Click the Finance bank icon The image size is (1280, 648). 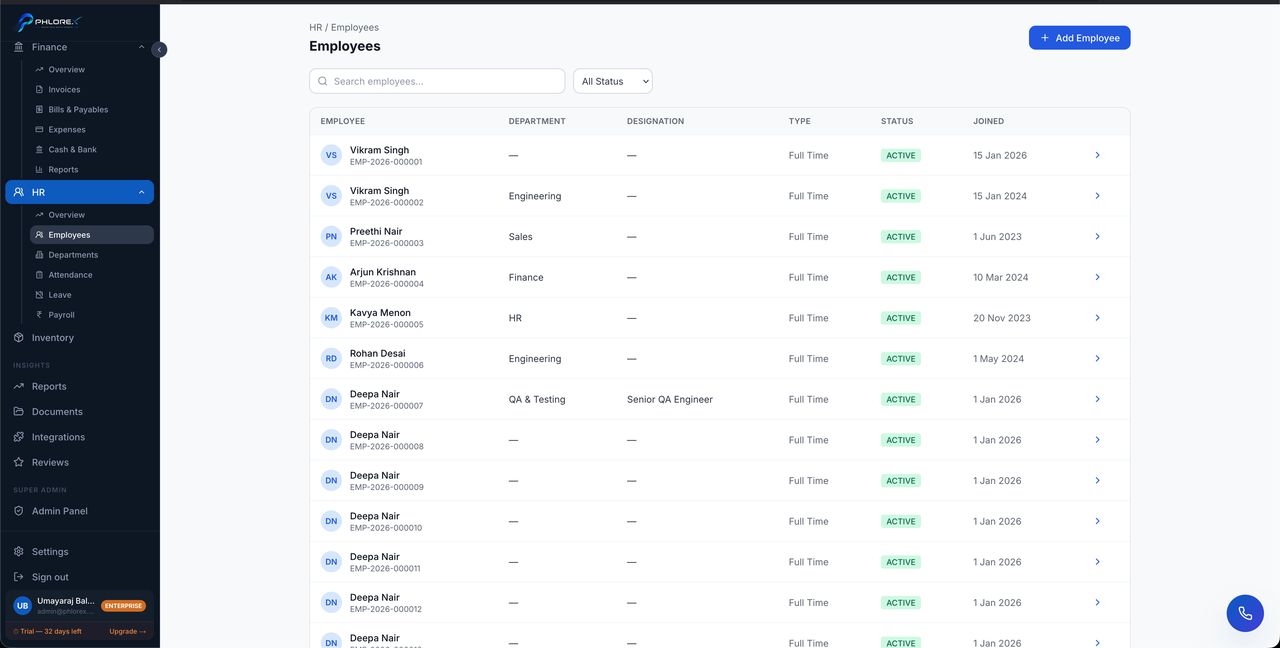[x=19, y=47]
